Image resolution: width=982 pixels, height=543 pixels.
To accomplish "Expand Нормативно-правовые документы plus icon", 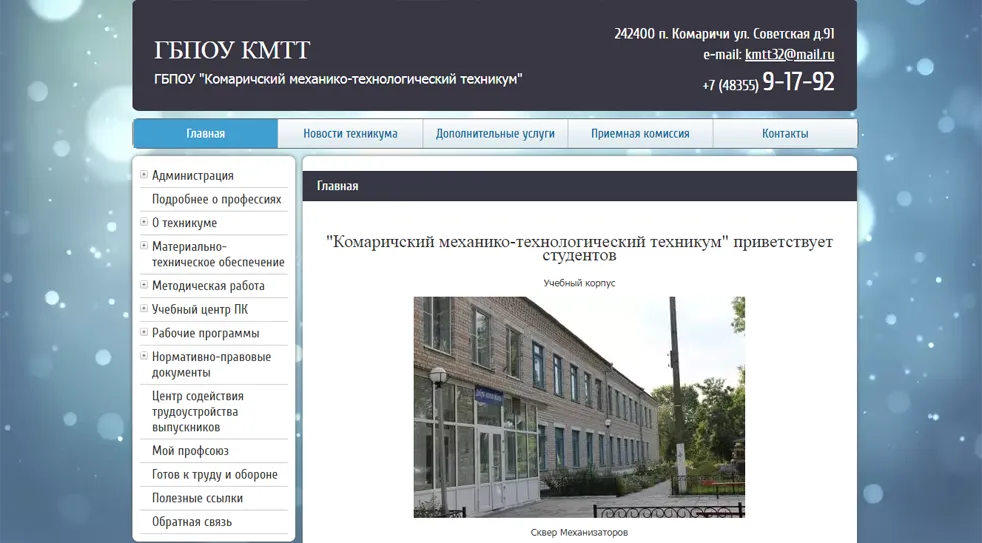I will point(144,356).
